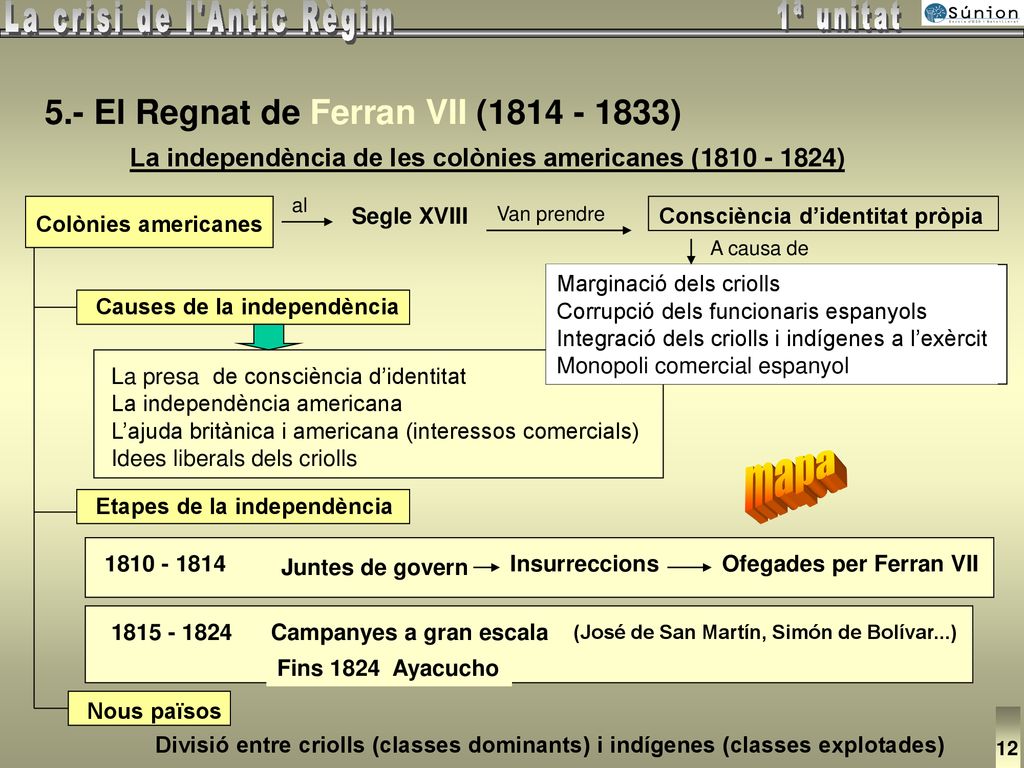The width and height of the screenshot is (1024, 768).
Task: Click 'Fins 1824 Ayacucho'
Action: tap(388, 668)
